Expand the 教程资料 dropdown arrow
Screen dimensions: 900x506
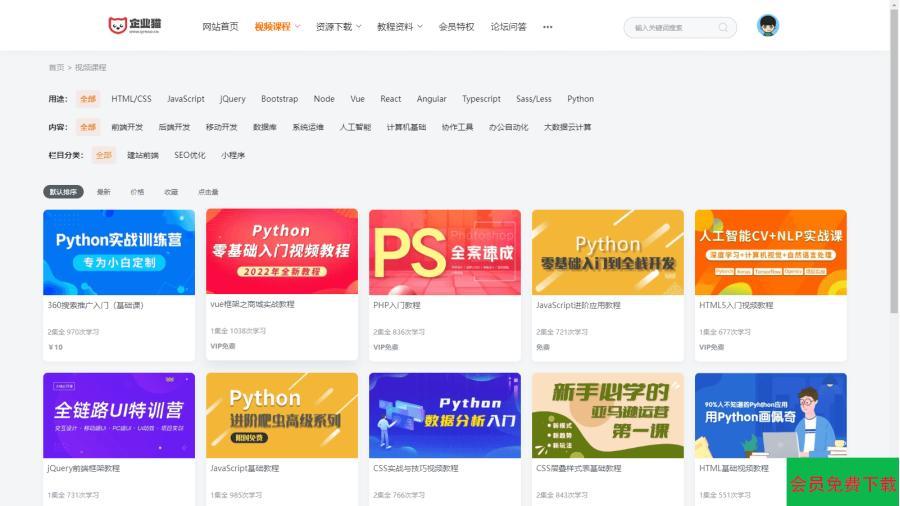pos(420,26)
